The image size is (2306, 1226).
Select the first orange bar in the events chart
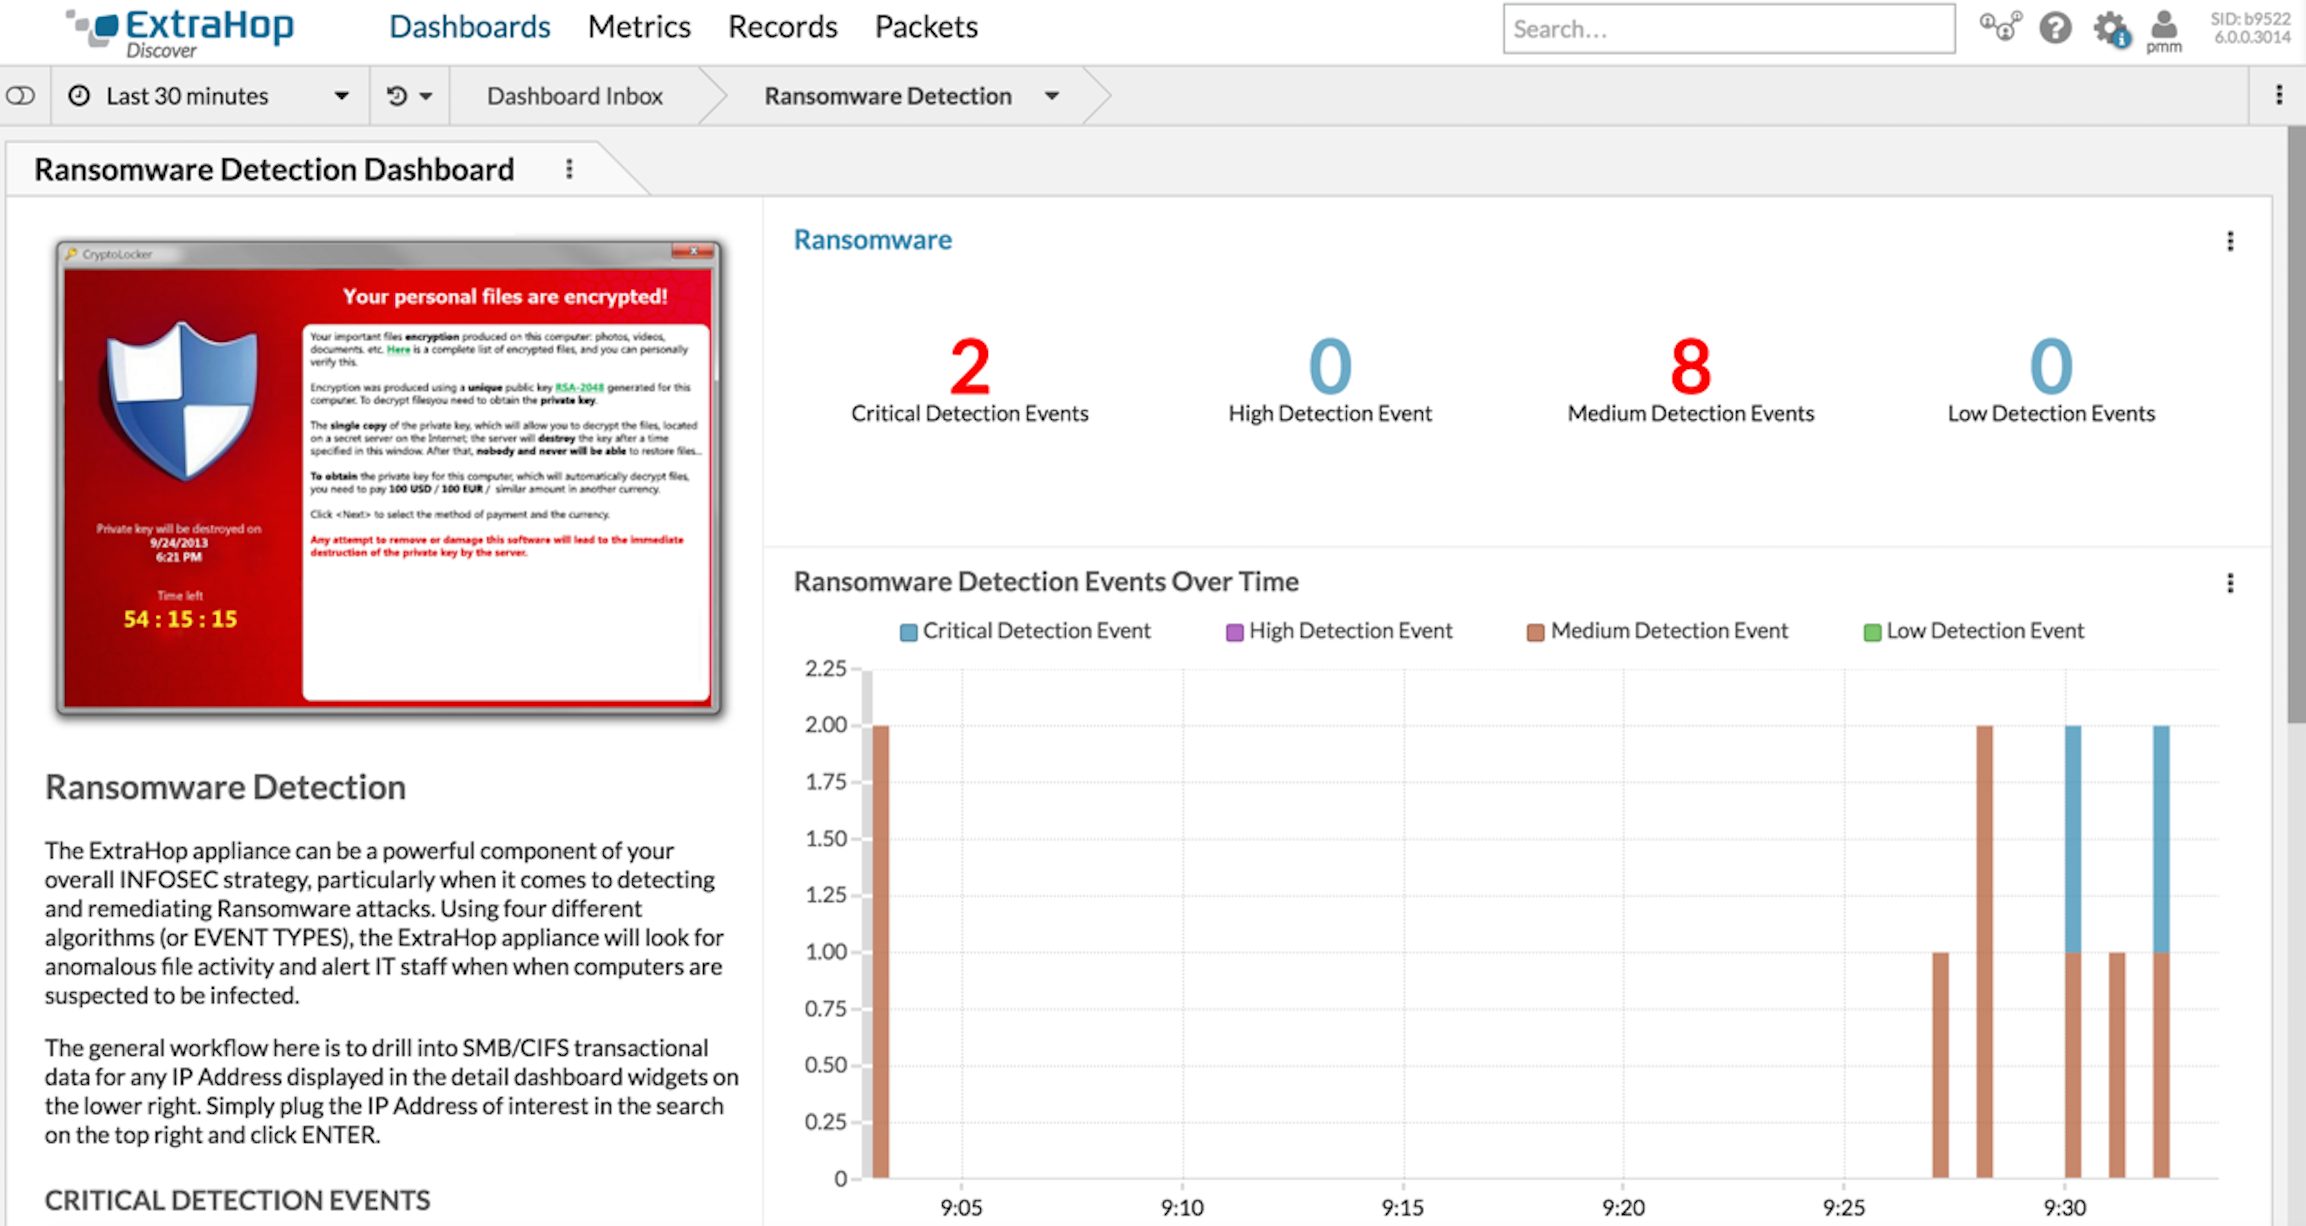click(x=880, y=951)
